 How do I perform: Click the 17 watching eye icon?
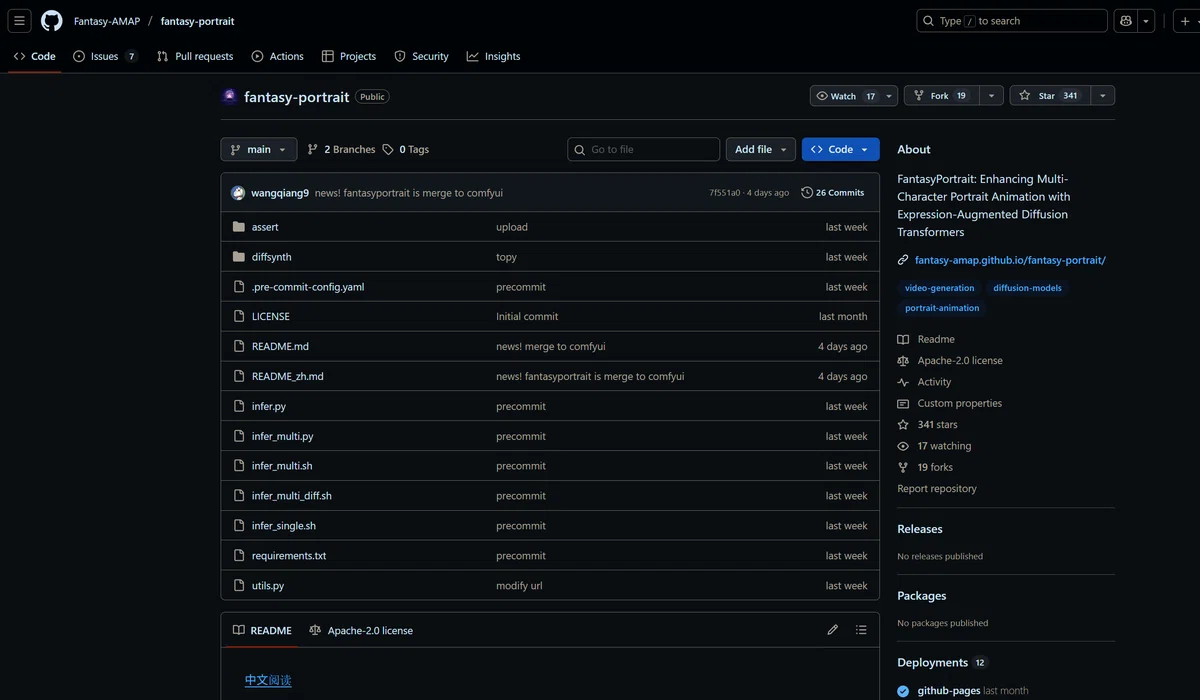click(903, 446)
